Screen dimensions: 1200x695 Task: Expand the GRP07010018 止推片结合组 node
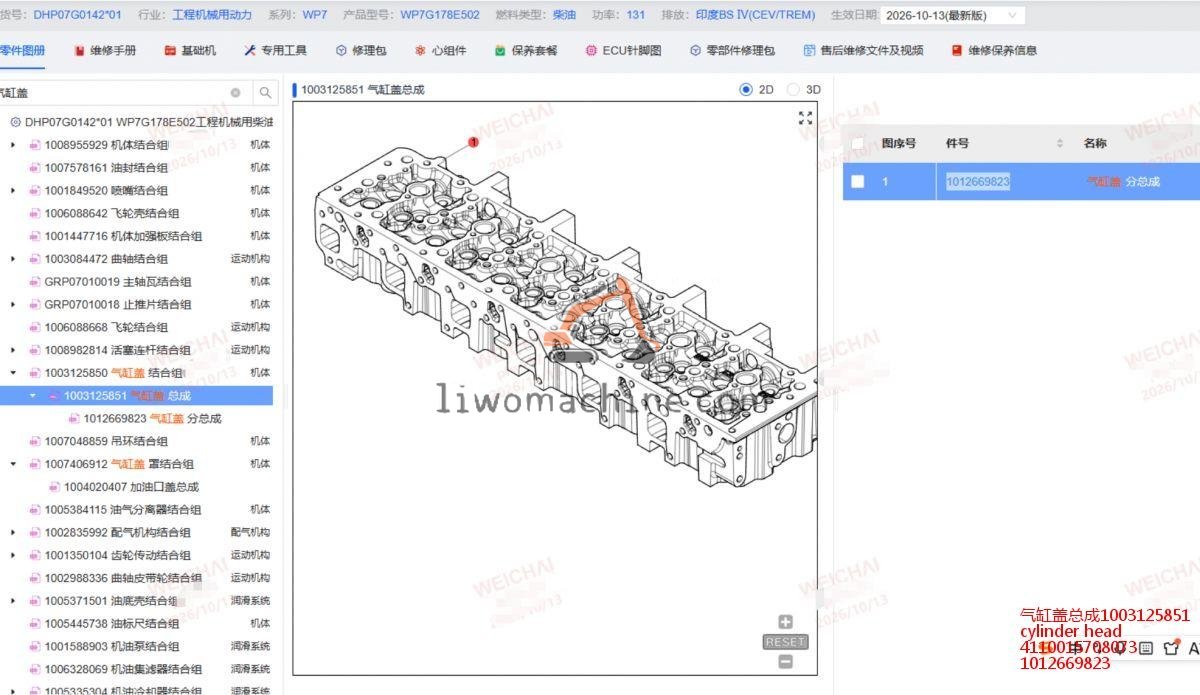coord(13,304)
